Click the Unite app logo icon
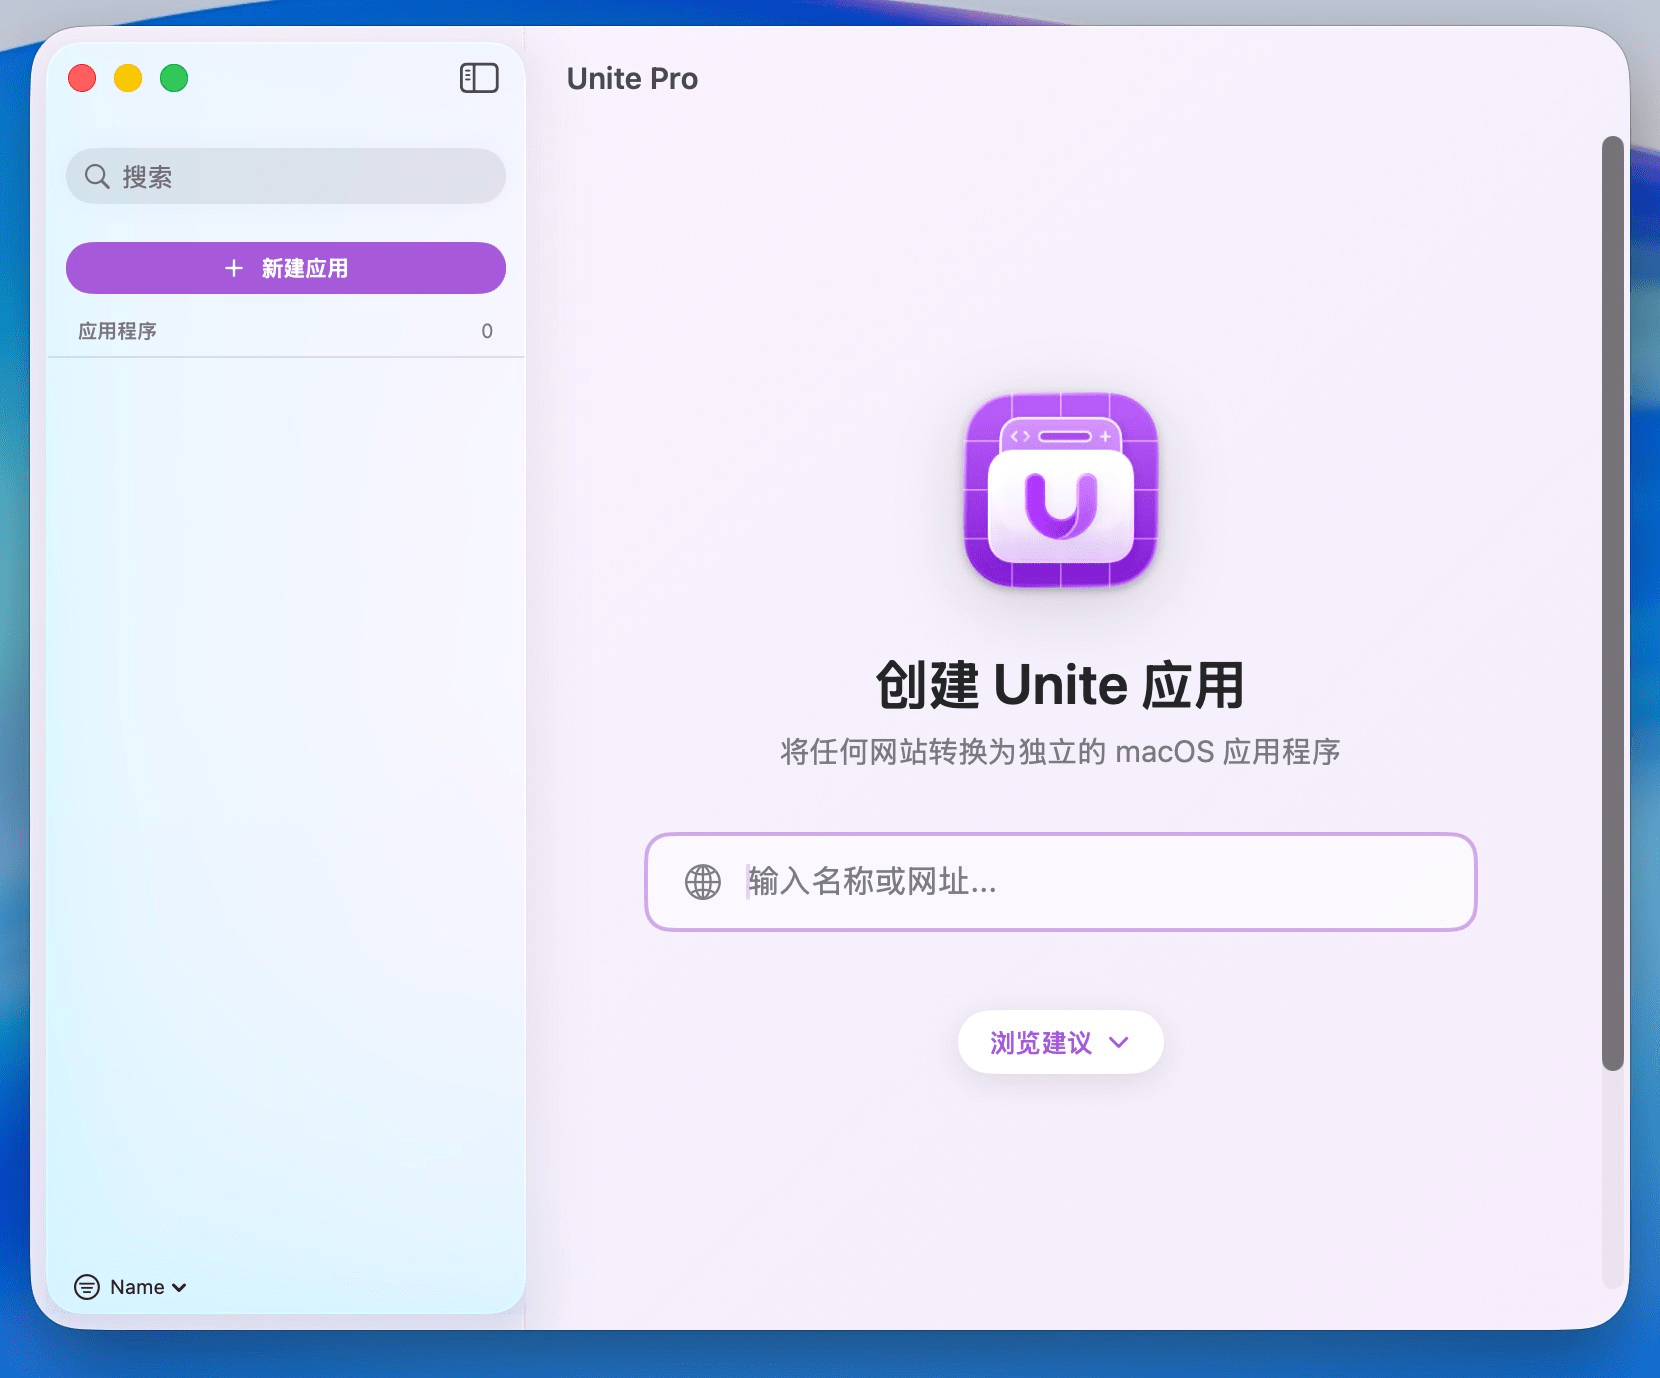1660x1378 pixels. tap(1060, 492)
